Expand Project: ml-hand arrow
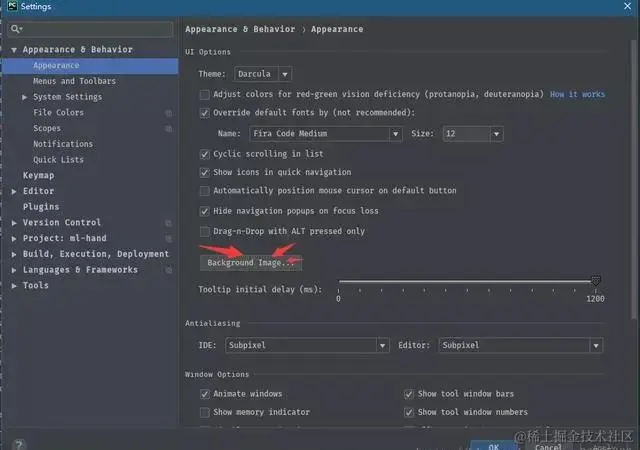 pos(14,238)
